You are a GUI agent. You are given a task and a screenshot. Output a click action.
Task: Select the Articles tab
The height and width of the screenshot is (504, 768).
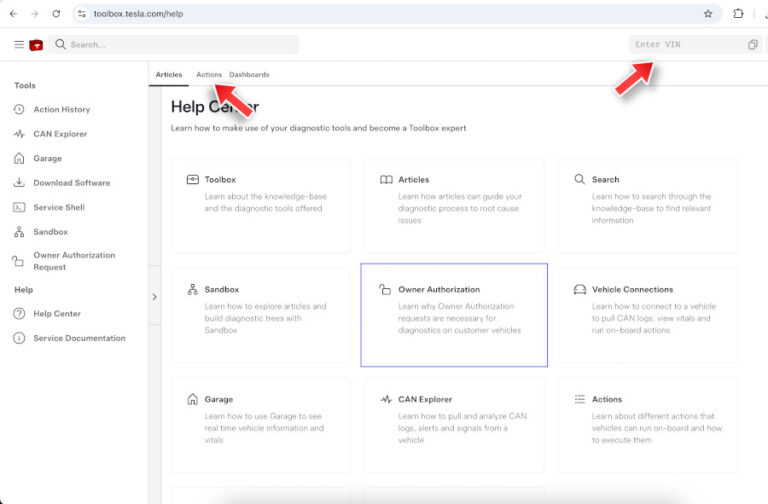(x=169, y=75)
